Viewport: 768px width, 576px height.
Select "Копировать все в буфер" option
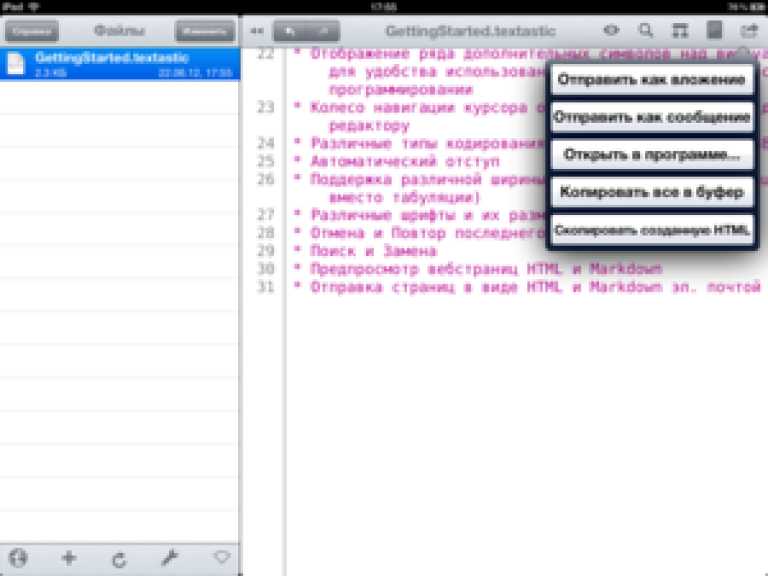click(652, 192)
